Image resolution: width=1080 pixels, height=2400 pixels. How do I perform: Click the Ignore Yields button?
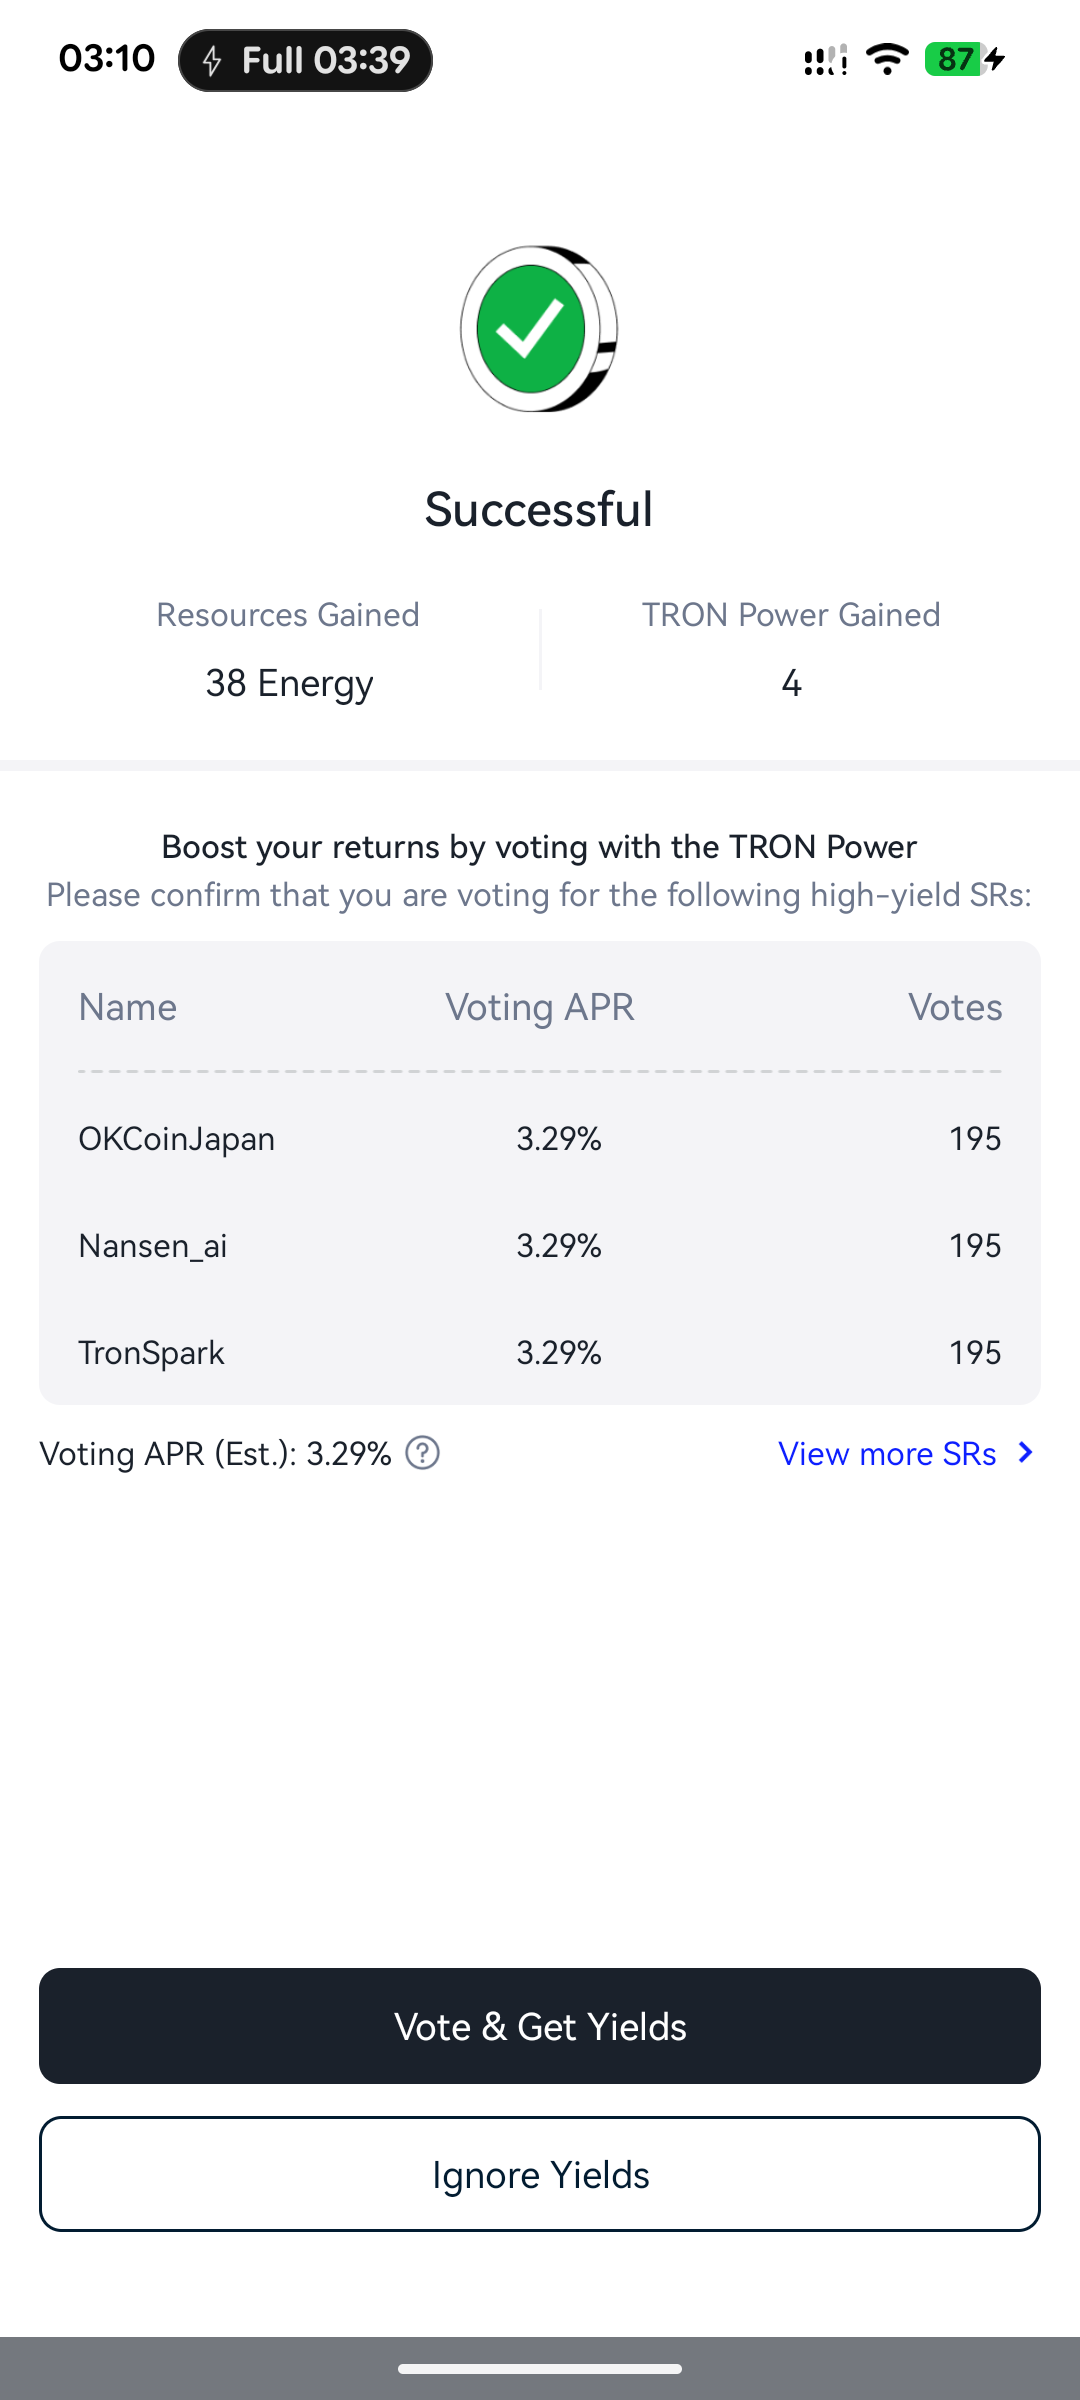540,2174
